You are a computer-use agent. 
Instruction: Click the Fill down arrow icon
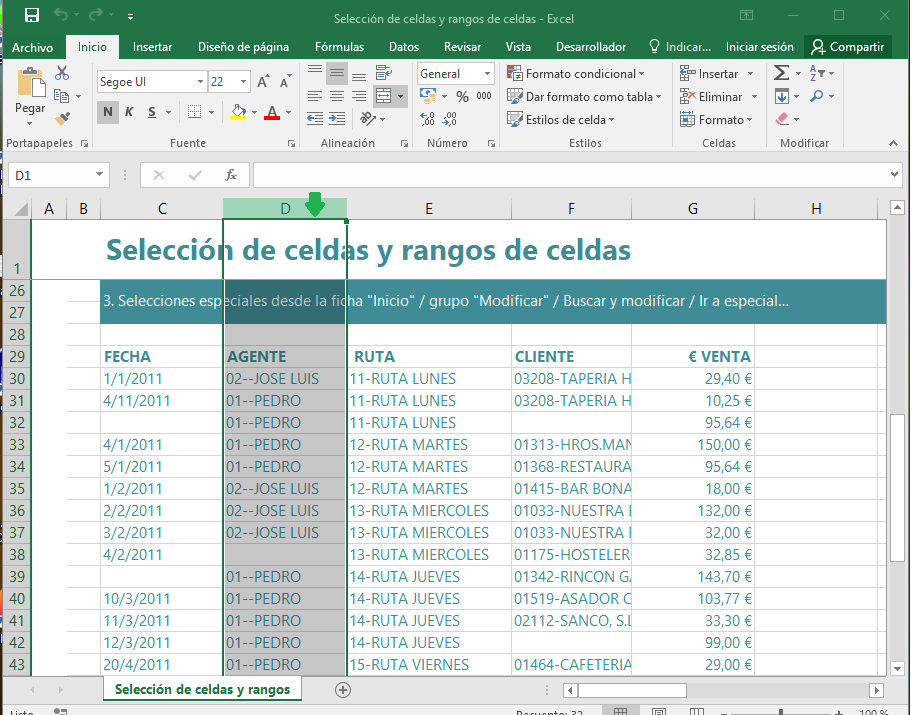(782, 97)
